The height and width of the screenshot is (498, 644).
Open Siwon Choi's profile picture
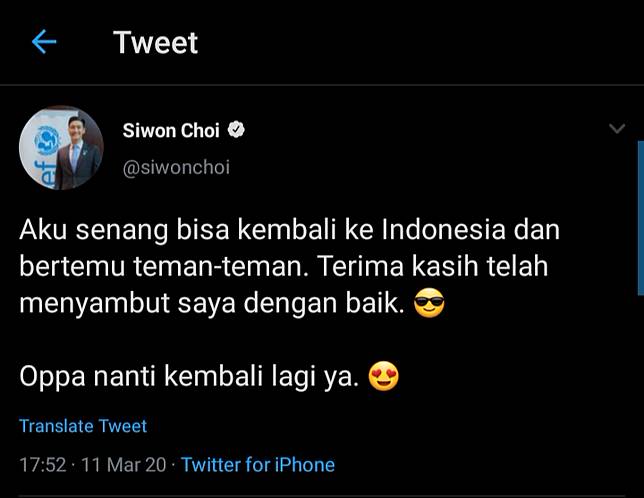click(x=61, y=148)
